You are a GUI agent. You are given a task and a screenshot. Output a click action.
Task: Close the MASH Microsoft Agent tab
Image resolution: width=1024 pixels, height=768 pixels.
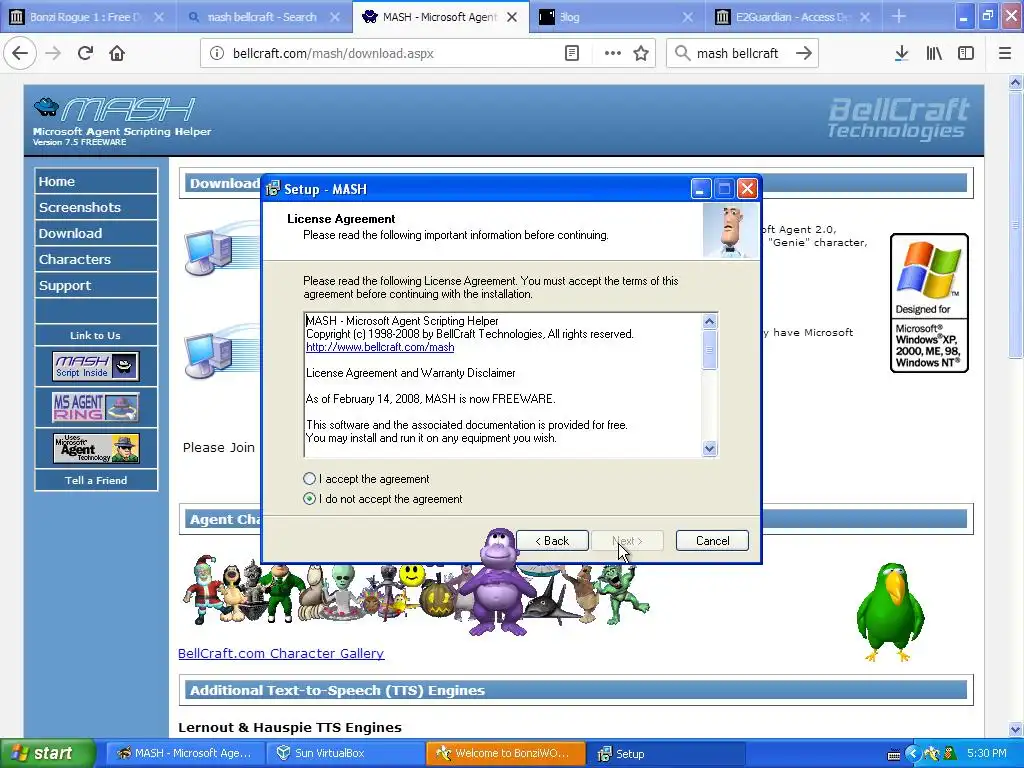512,17
